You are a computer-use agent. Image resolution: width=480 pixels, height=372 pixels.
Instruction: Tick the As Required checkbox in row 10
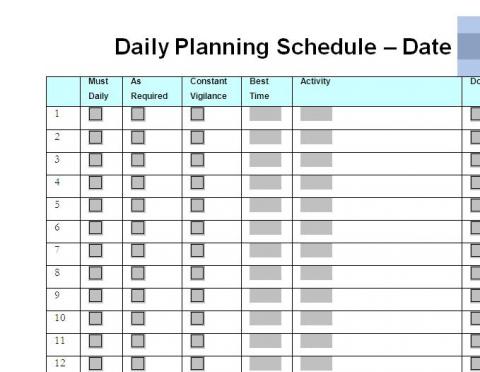click(x=138, y=318)
